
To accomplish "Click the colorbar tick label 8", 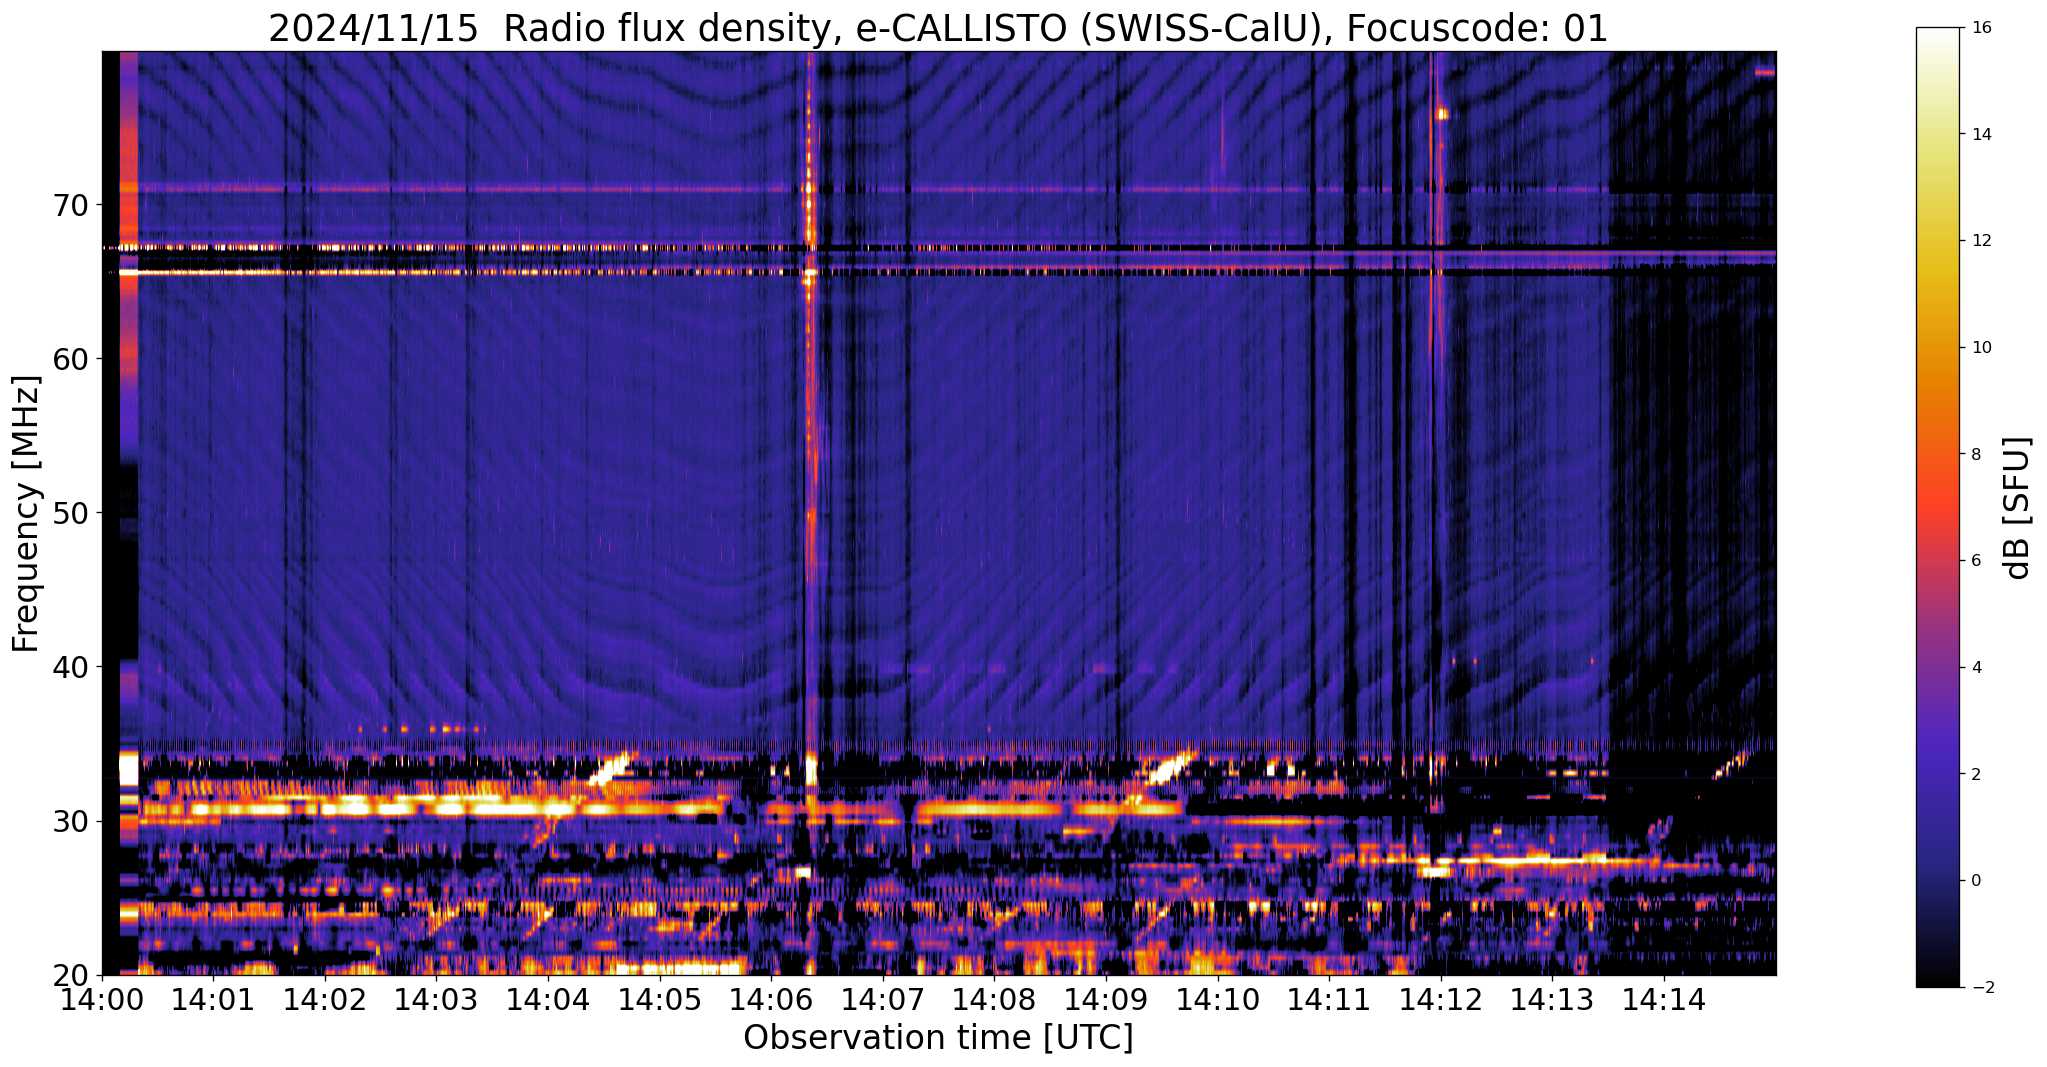I will click(1977, 454).
